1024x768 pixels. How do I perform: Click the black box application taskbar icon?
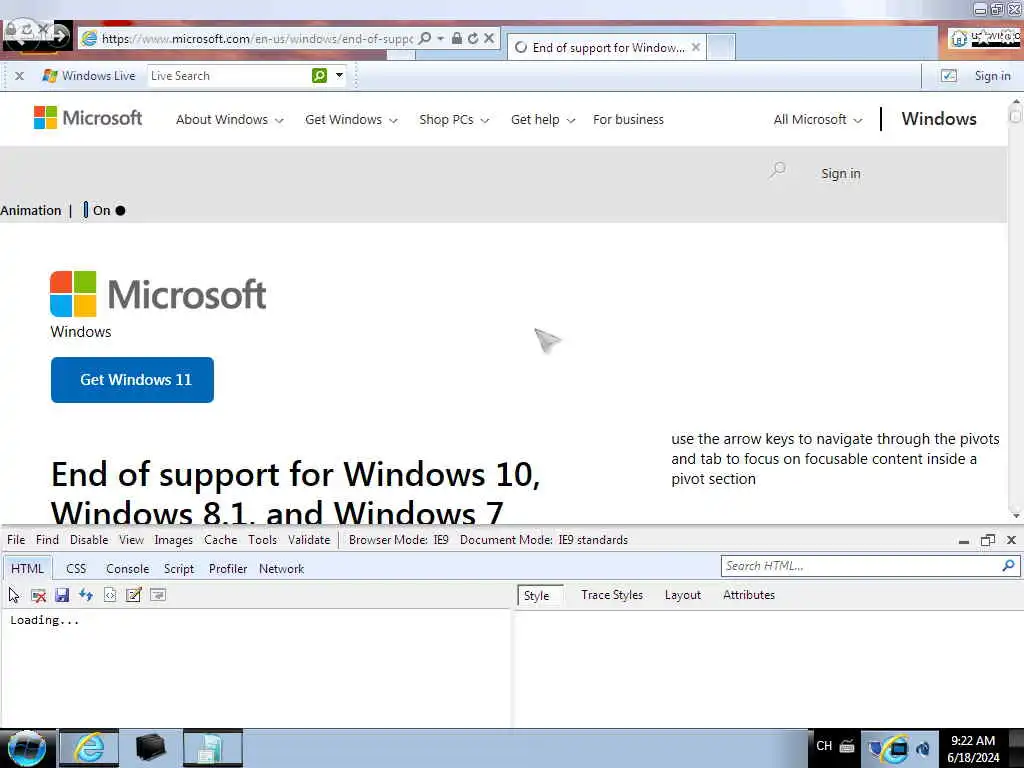[150, 748]
